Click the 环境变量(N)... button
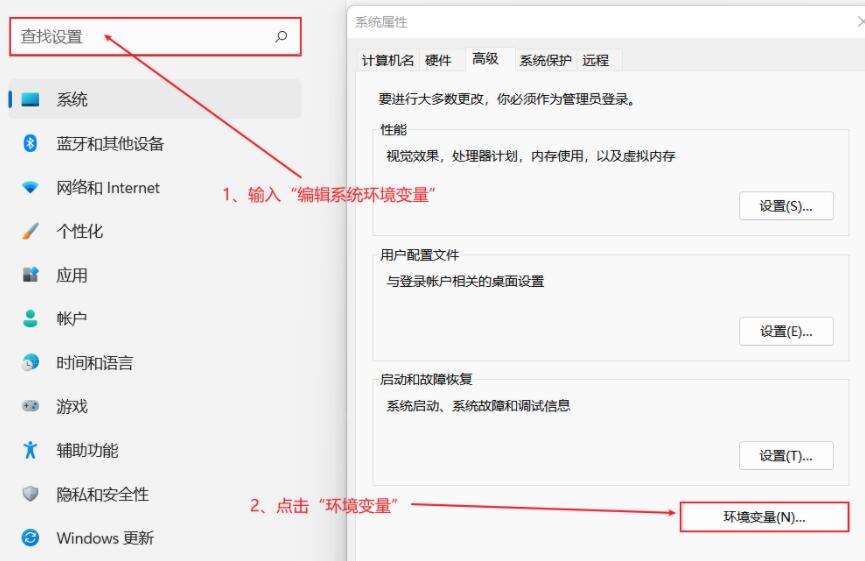 point(764,517)
